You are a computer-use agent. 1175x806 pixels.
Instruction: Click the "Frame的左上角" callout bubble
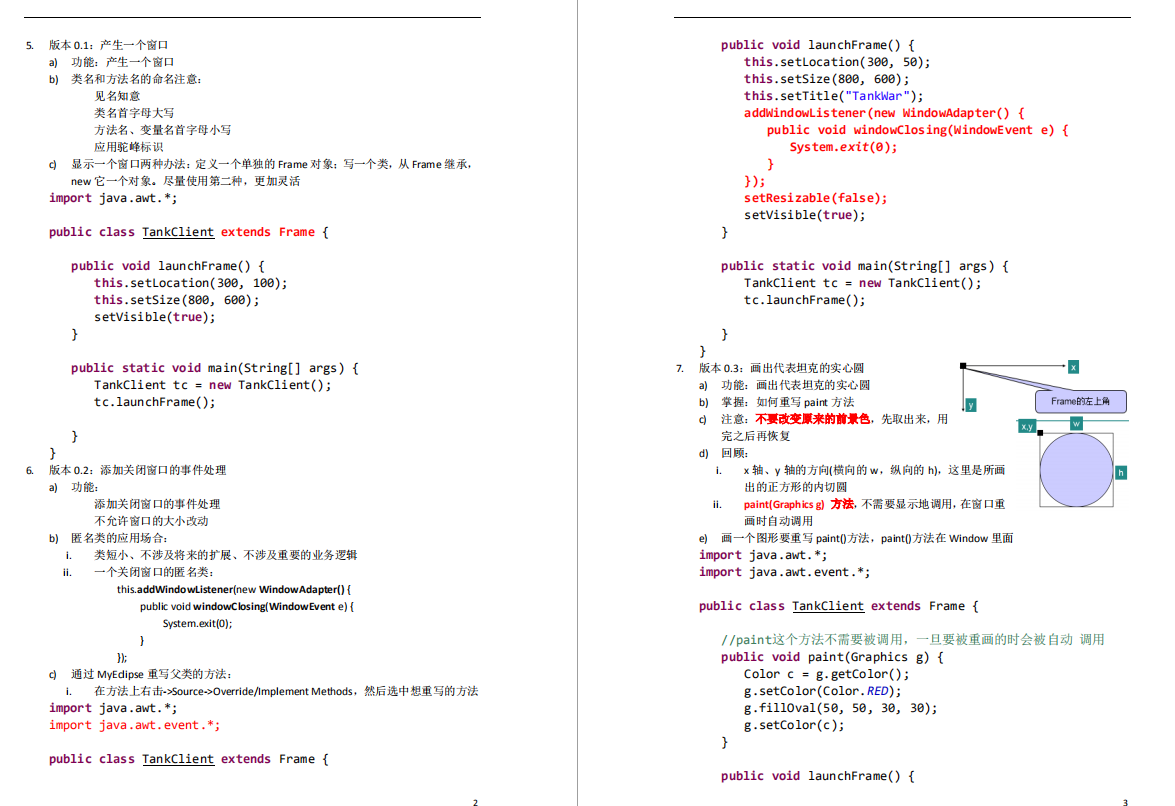click(1081, 402)
